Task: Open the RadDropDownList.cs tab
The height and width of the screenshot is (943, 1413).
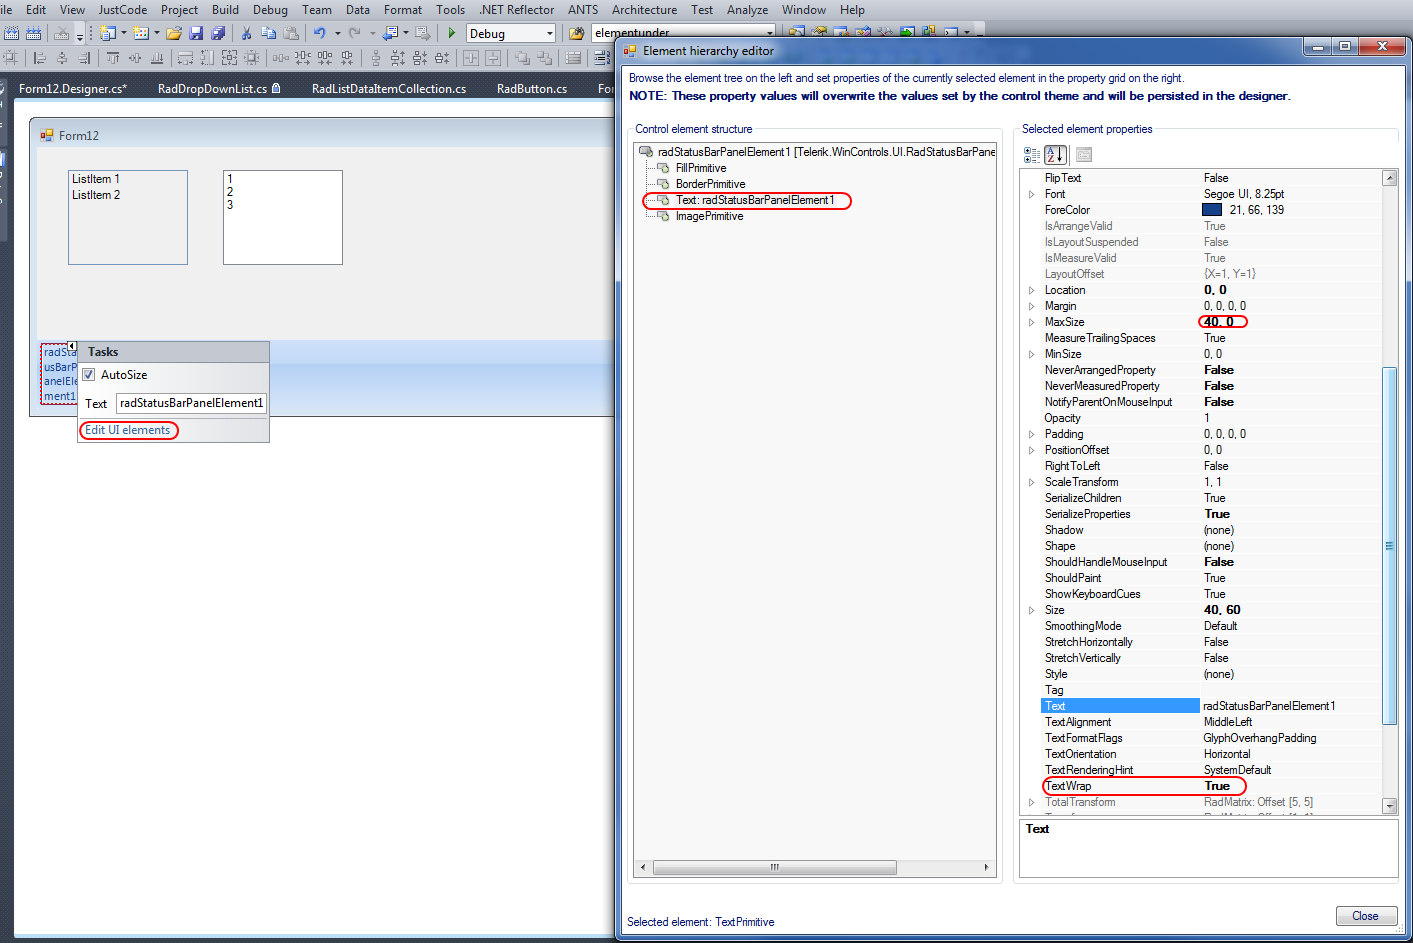Action: [x=218, y=89]
